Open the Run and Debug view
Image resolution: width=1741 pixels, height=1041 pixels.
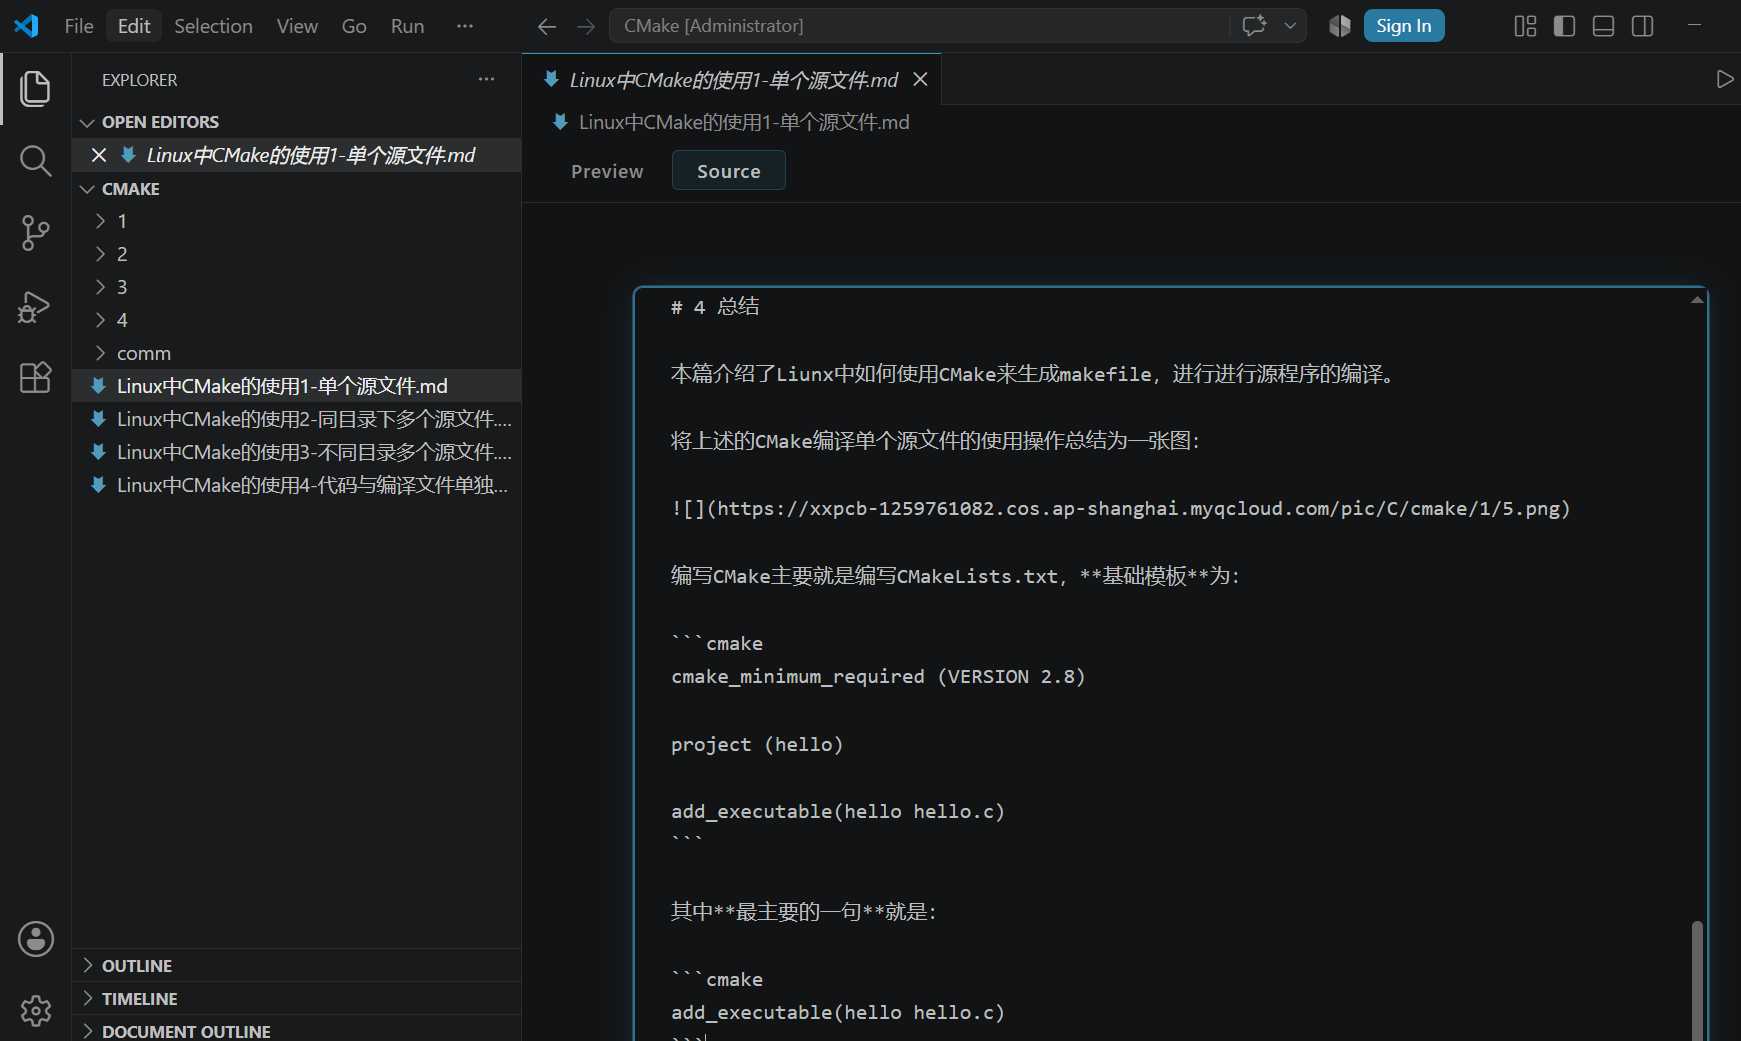[35, 306]
